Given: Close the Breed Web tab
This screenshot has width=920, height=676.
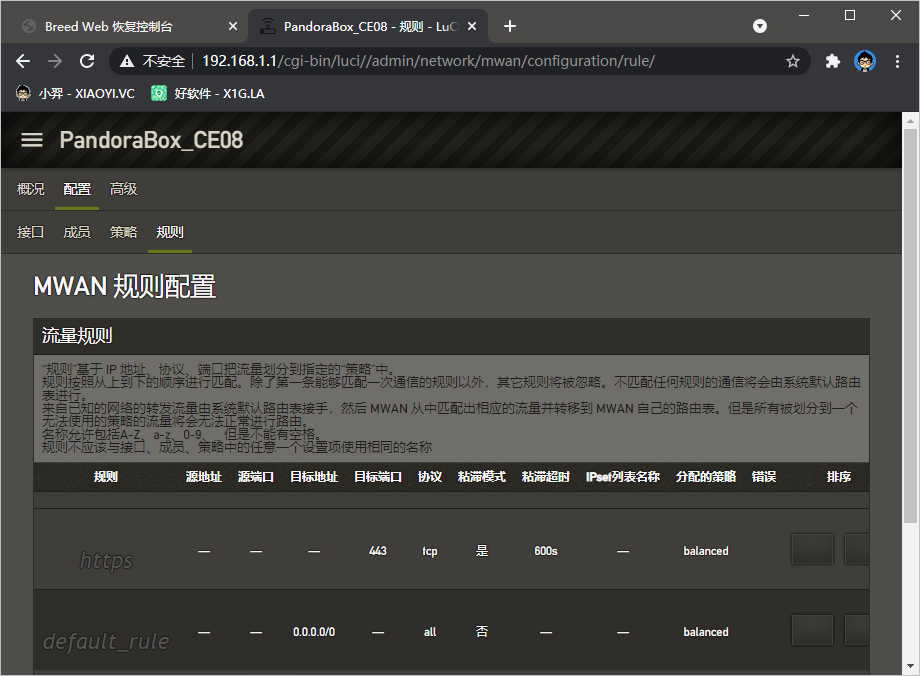Looking at the screenshot, I should click(x=233, y=26).
